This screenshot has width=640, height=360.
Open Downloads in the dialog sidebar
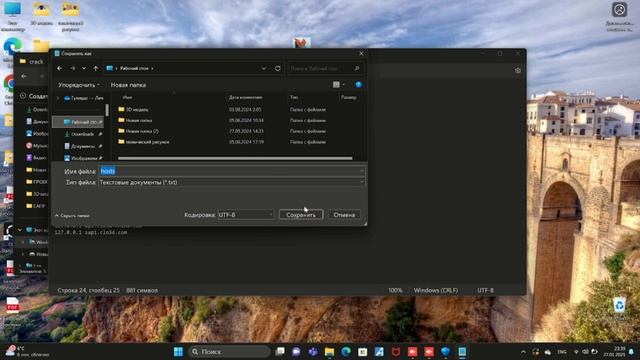coord(83,134)
